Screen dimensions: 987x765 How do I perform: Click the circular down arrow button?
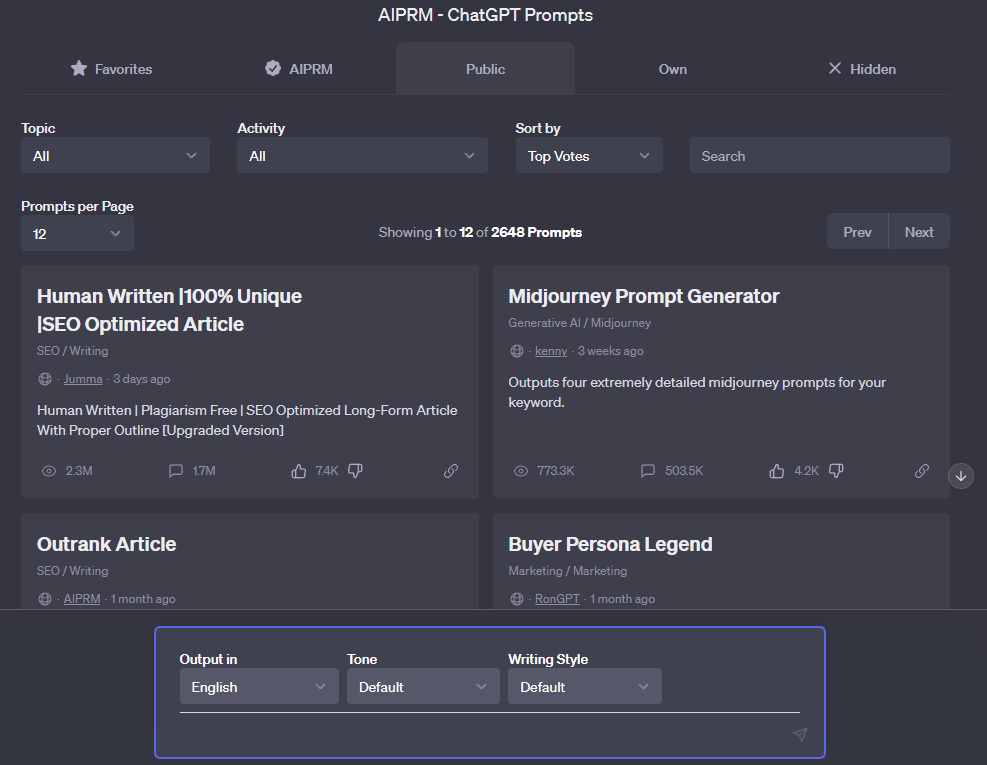coord(961,476)
